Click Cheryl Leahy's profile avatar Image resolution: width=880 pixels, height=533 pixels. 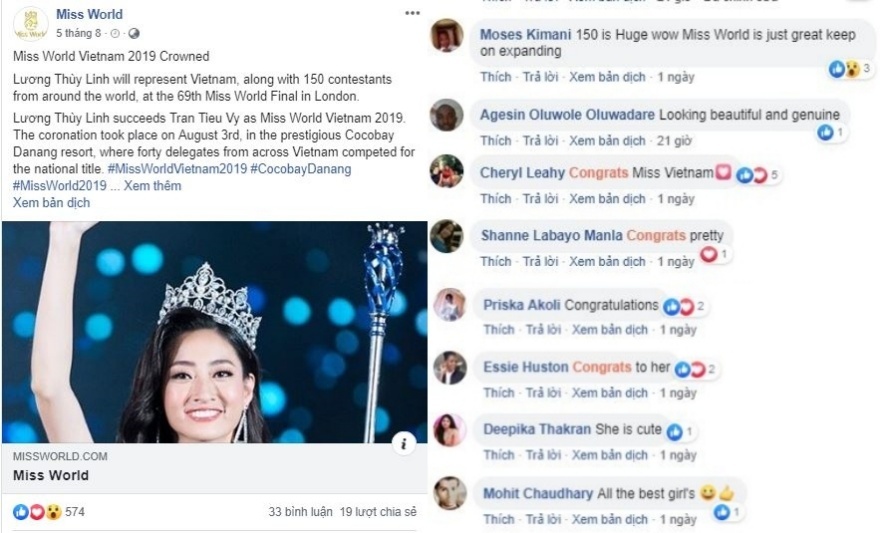446,172
